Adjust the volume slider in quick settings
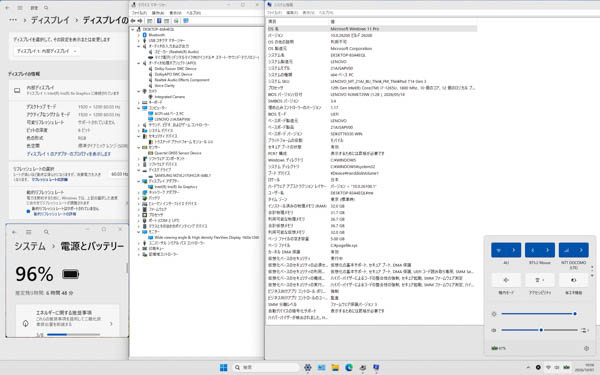The height and width of the screenshot is (375, 600). click(x=539, y=330)
